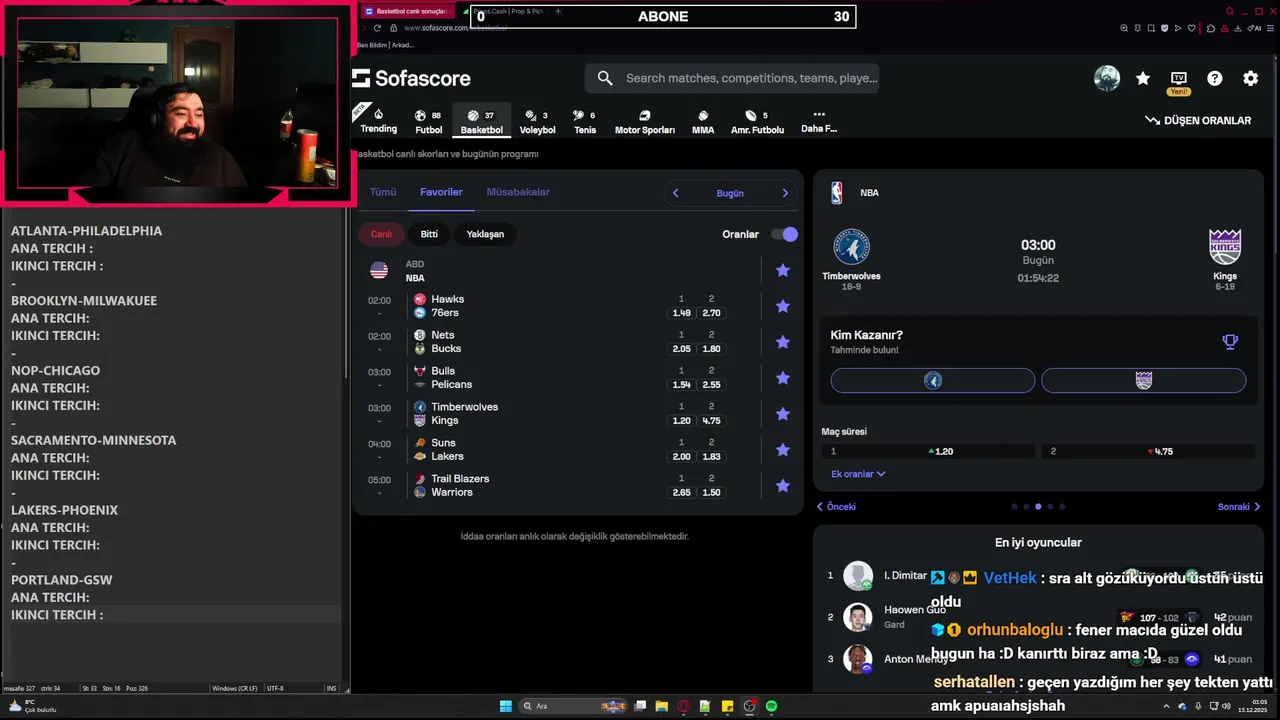
Task: Click the Timberwolves team logo in match card
Action: (852, 247)
